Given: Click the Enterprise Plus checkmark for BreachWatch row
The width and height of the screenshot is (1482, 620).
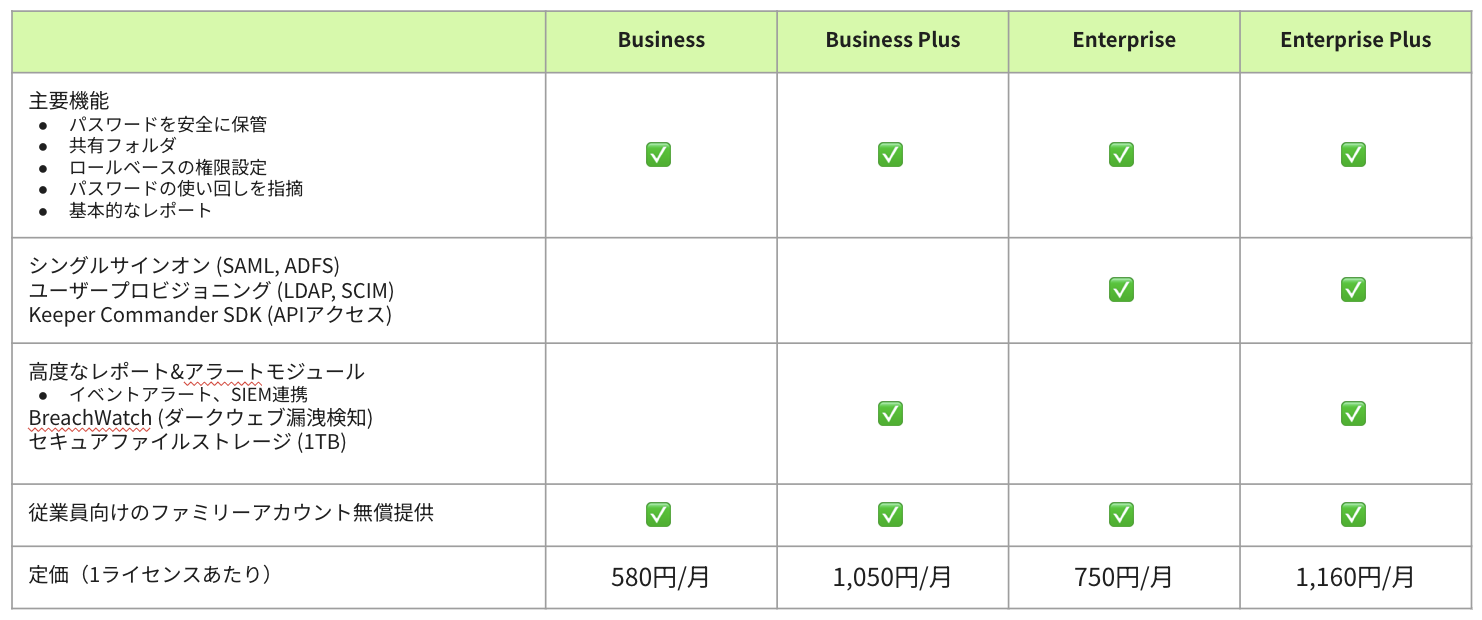Looking at the screenshot, I should (x=1353, y=413).
